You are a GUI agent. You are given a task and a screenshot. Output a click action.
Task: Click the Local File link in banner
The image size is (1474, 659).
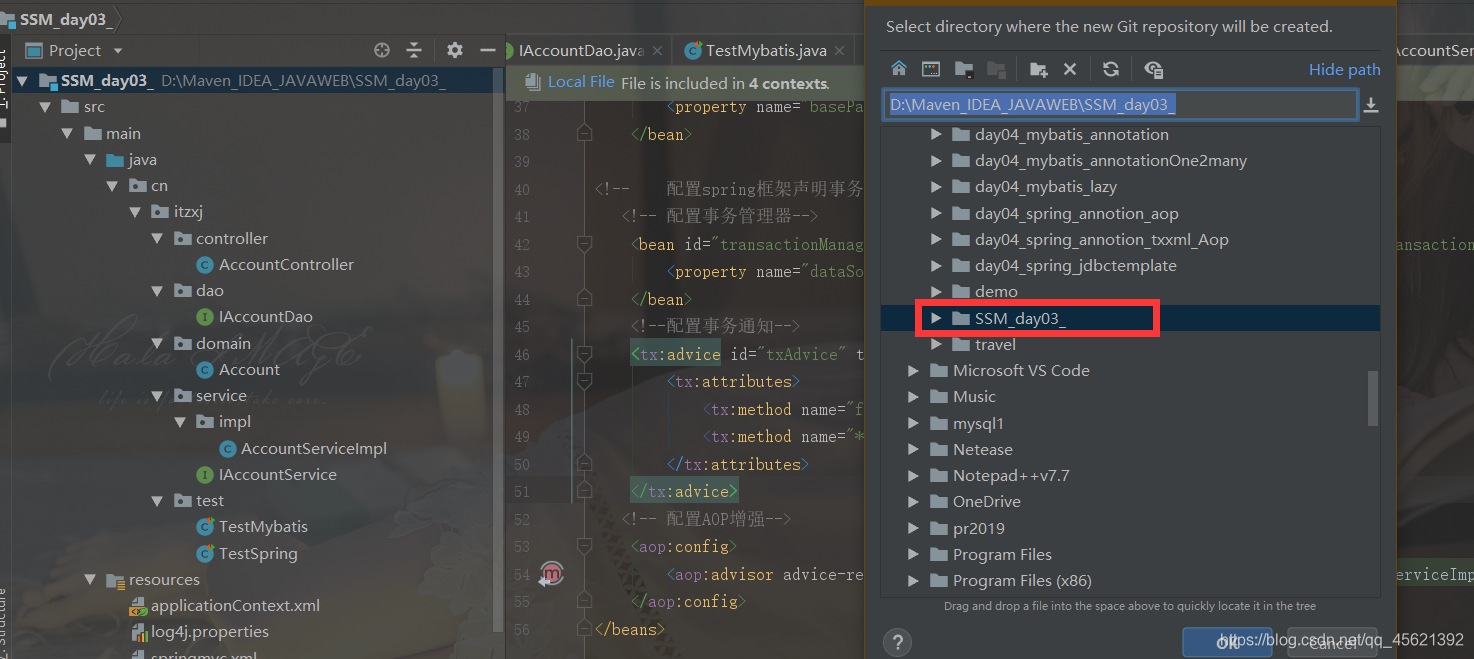tap(581, 82)
